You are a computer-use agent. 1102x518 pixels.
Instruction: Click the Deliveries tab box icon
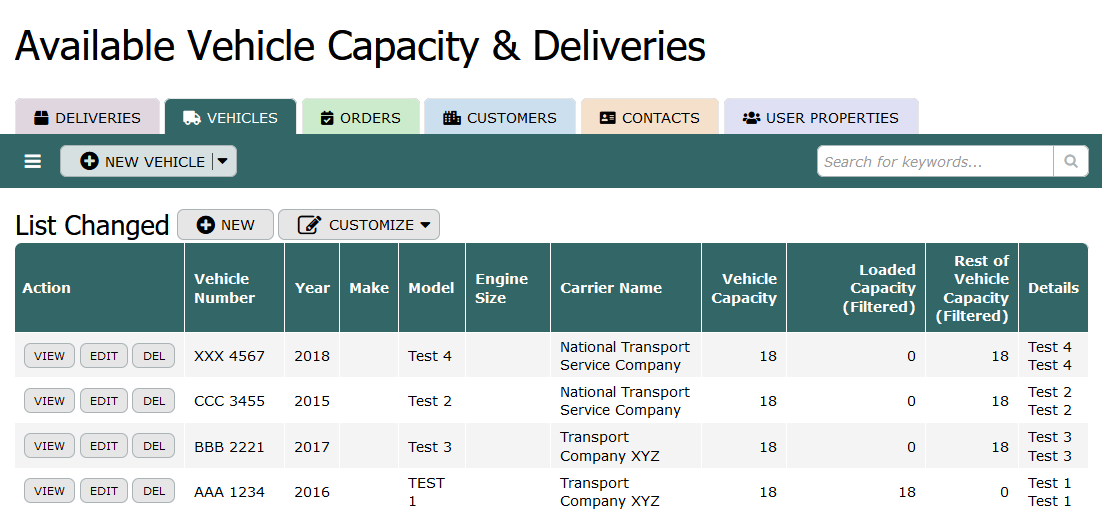coord(41,118)
